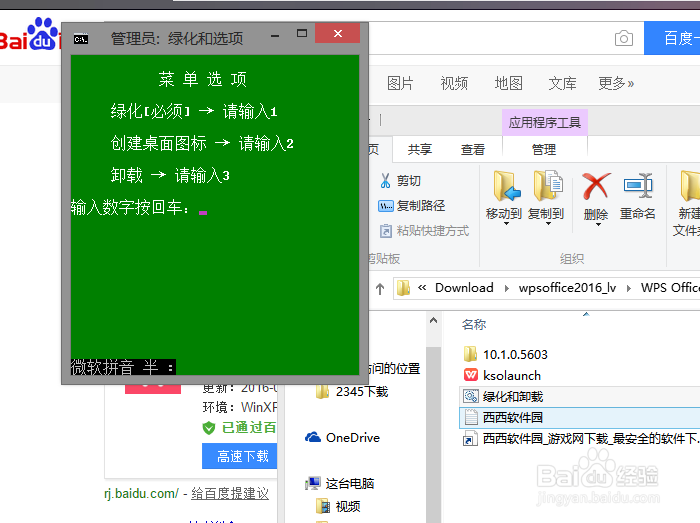
Task: Click the 这台电脑 label in the navigation tree
Action: pyautogui.click(x=350, y=483)
